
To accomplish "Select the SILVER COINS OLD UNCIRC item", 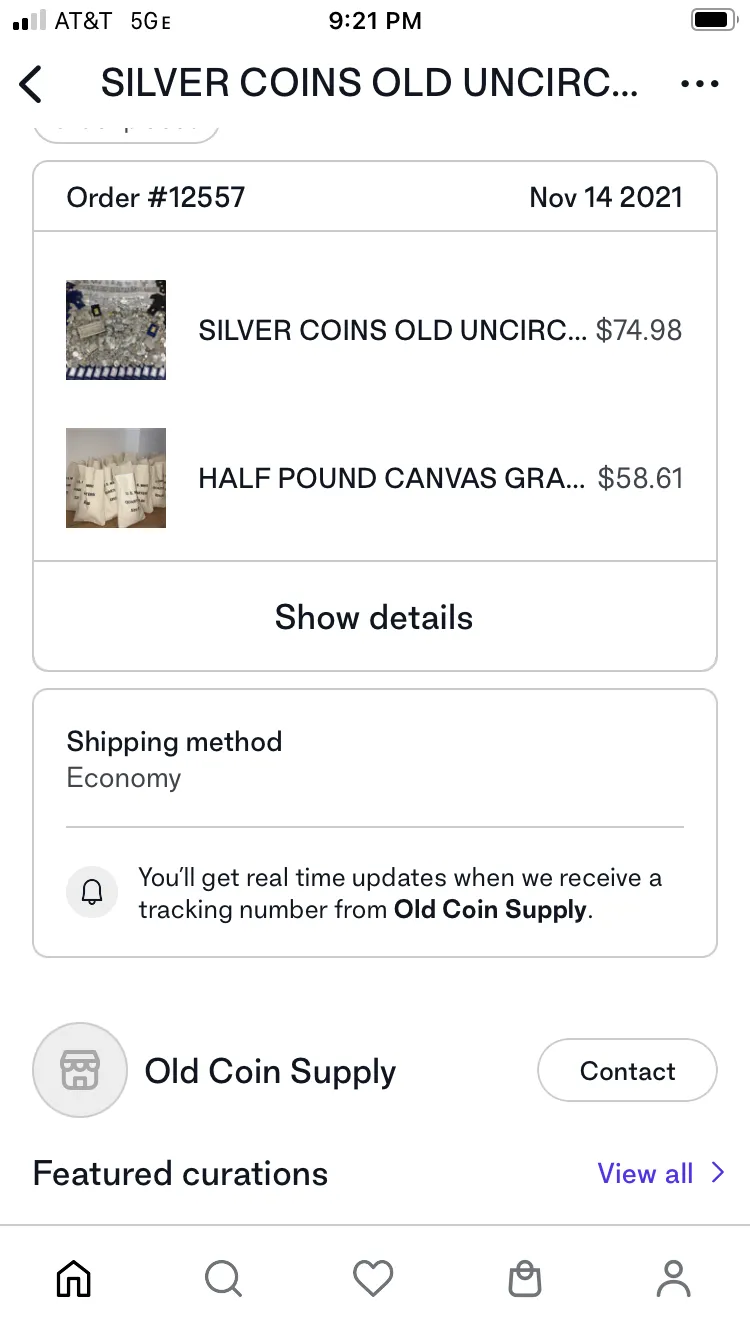I will [392, 331].
